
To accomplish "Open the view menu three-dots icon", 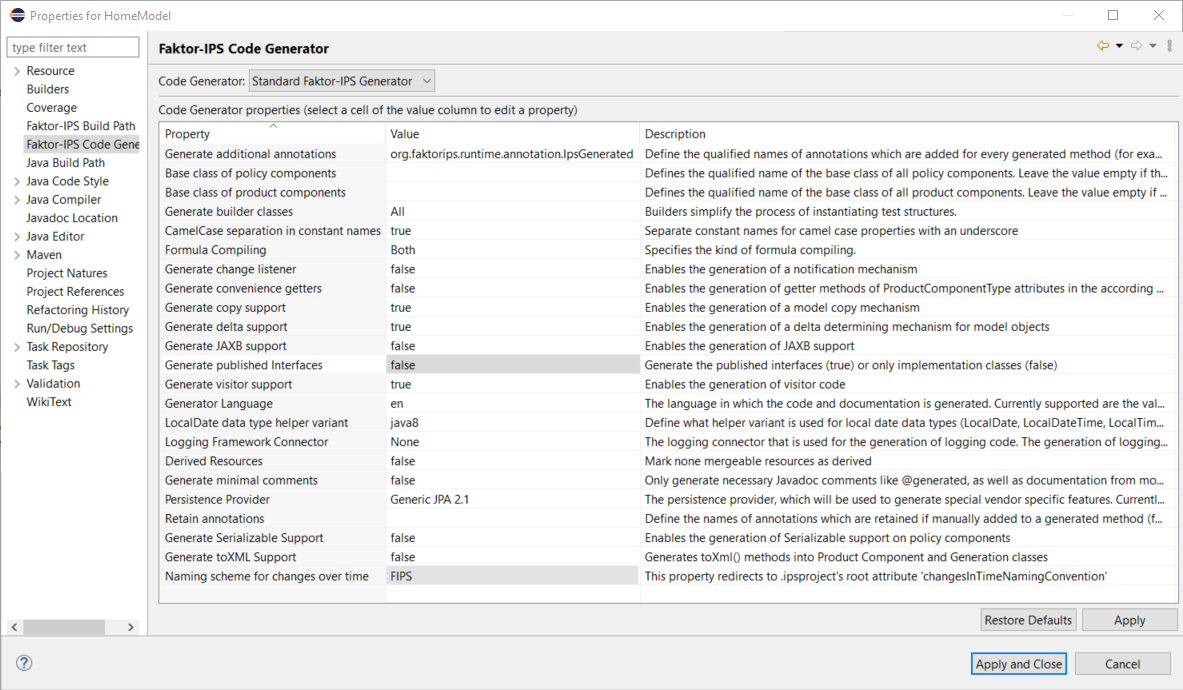I will coord(1169,46).
